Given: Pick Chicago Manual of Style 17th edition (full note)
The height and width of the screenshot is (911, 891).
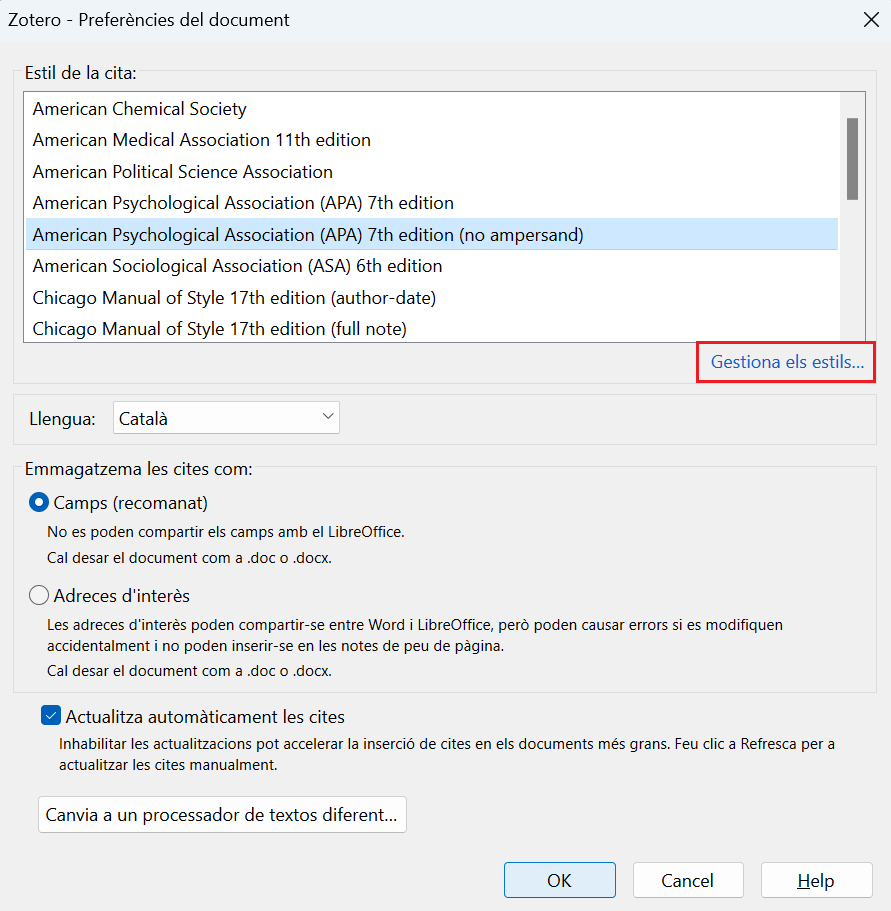Looking at the screenshot, I should pos(432,329).
